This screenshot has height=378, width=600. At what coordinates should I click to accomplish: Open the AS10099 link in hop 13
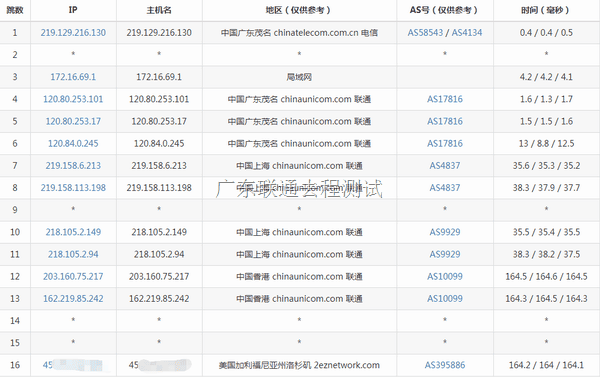[445, 299]
